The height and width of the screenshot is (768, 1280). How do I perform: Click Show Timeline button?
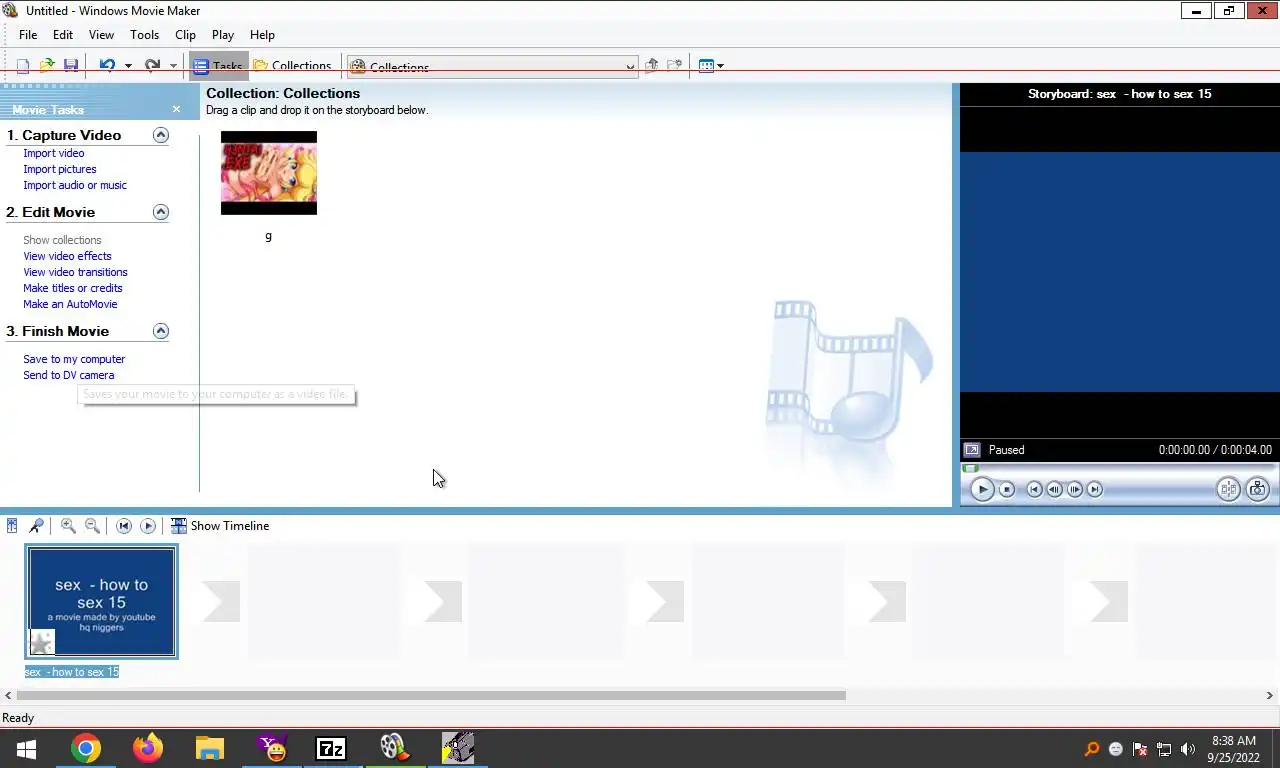click(220, 526)
